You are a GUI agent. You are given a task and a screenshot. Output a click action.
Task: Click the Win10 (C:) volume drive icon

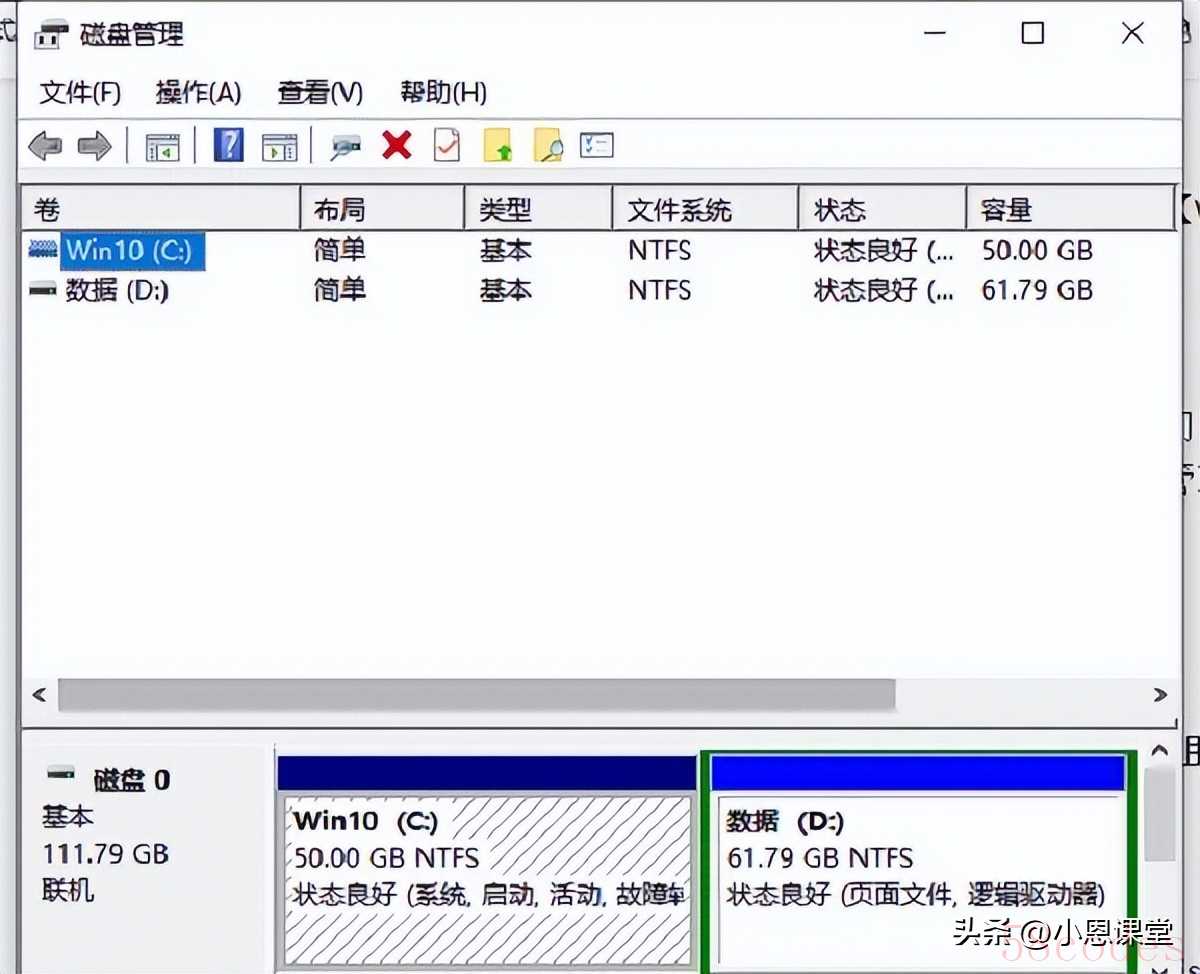tap(44, 249)
